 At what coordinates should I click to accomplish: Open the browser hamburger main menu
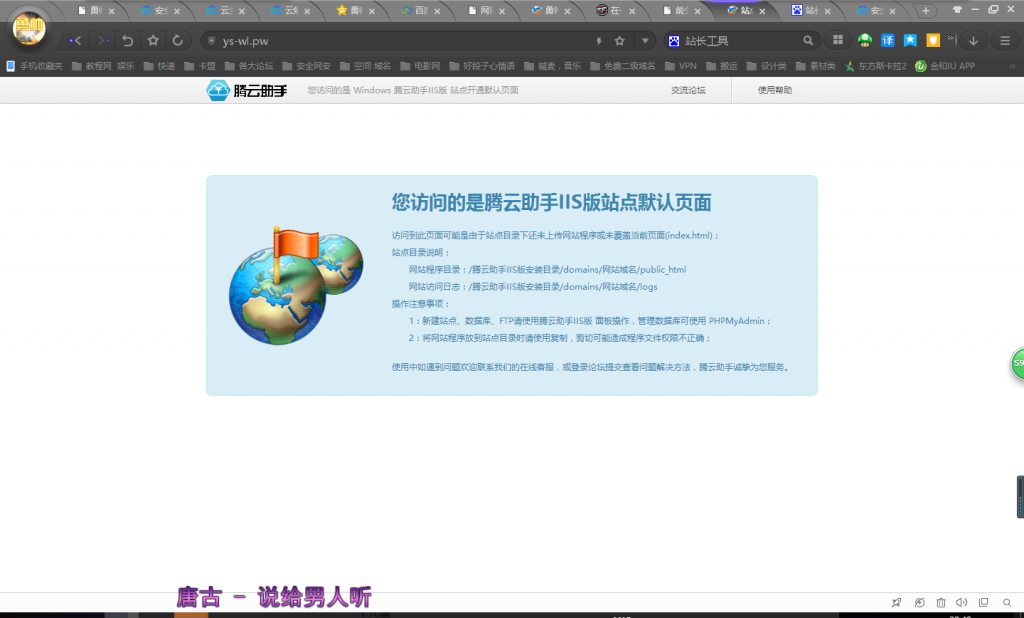pyautogui.click(x=1004, y=41)
